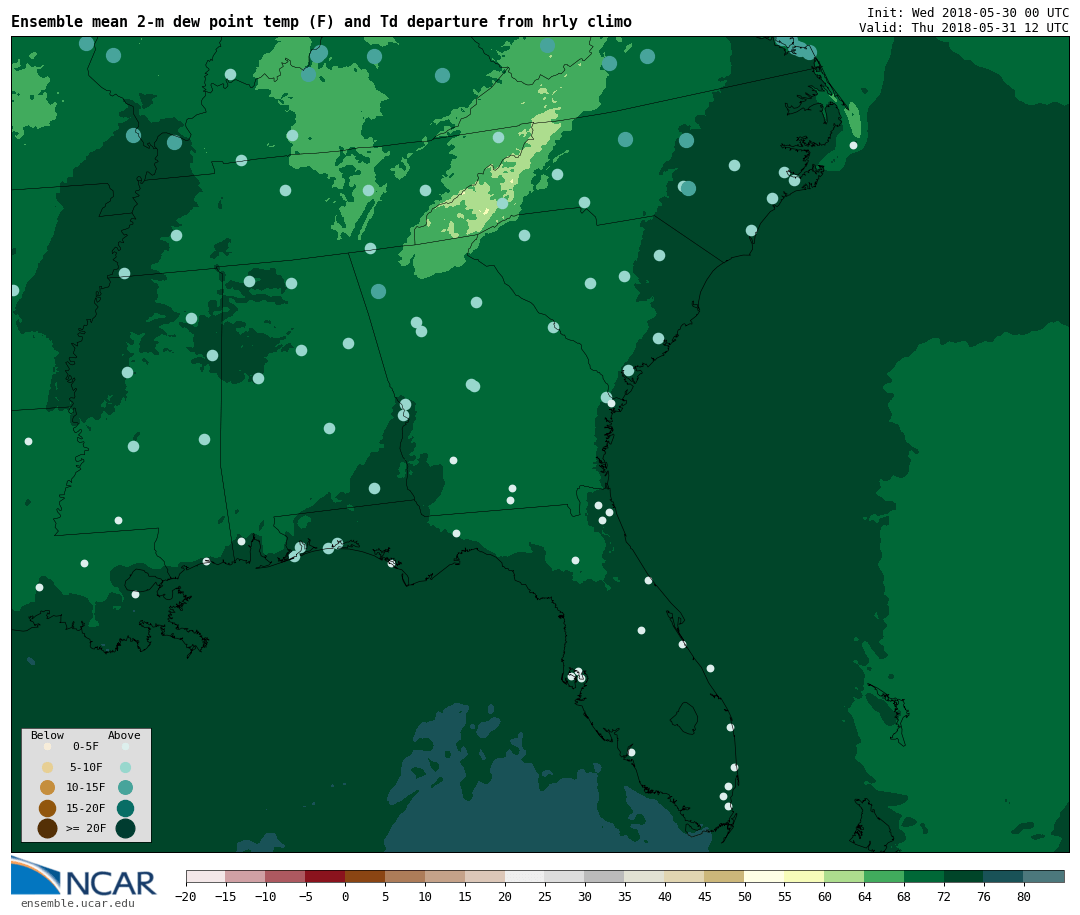Select the -5 to 0 dark red swatch
This screenshot has width=1080, height=915.
coord(325,876)
